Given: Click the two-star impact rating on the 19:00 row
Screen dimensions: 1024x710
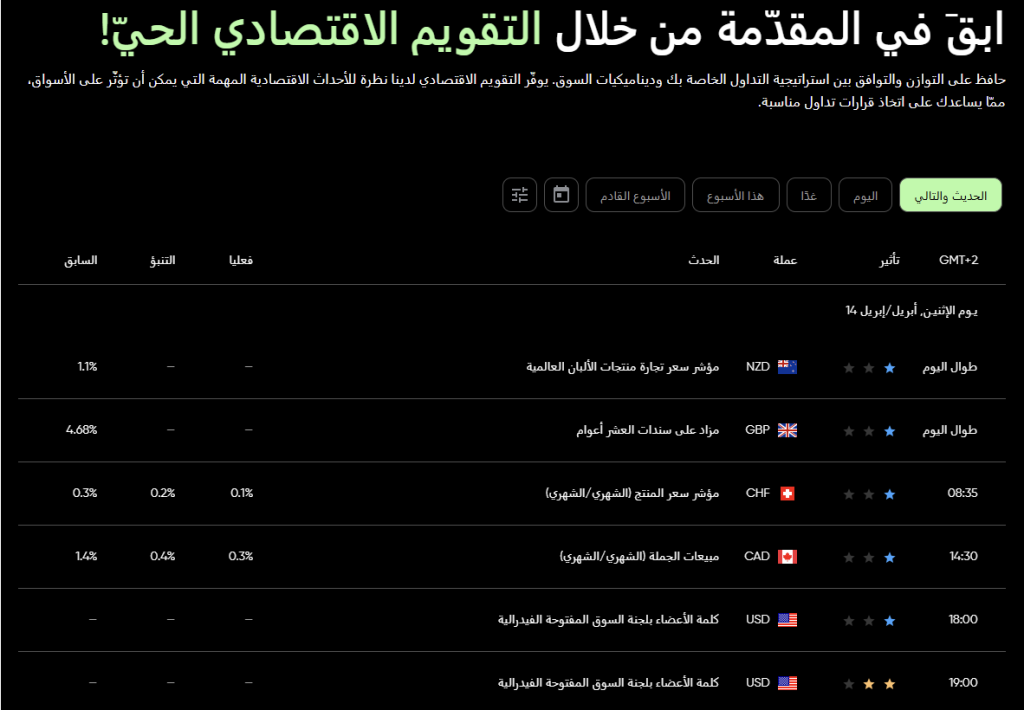Looking at the screenshot, I should [879, 683].
